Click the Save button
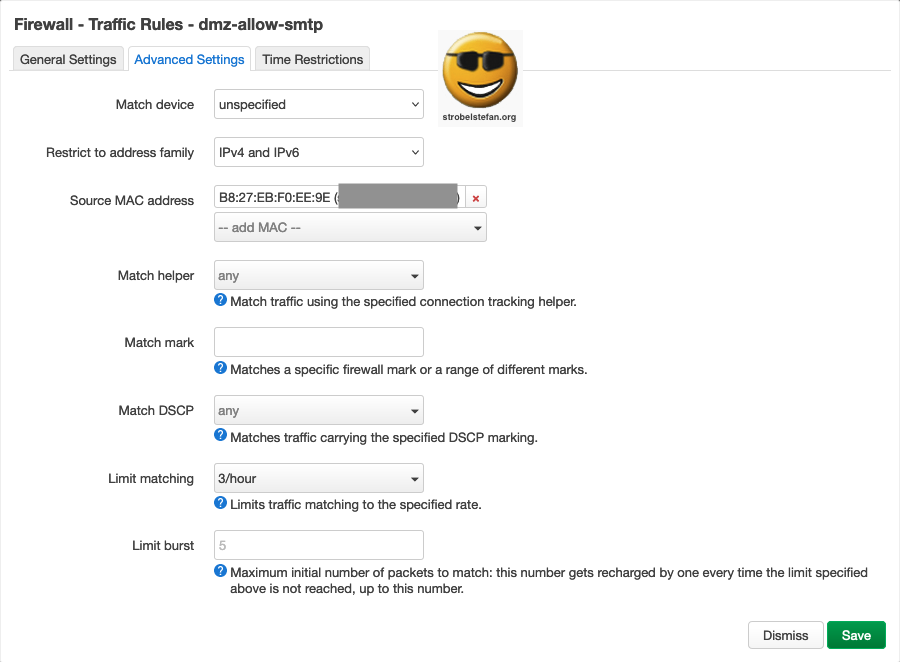 (x=856, y=635)
